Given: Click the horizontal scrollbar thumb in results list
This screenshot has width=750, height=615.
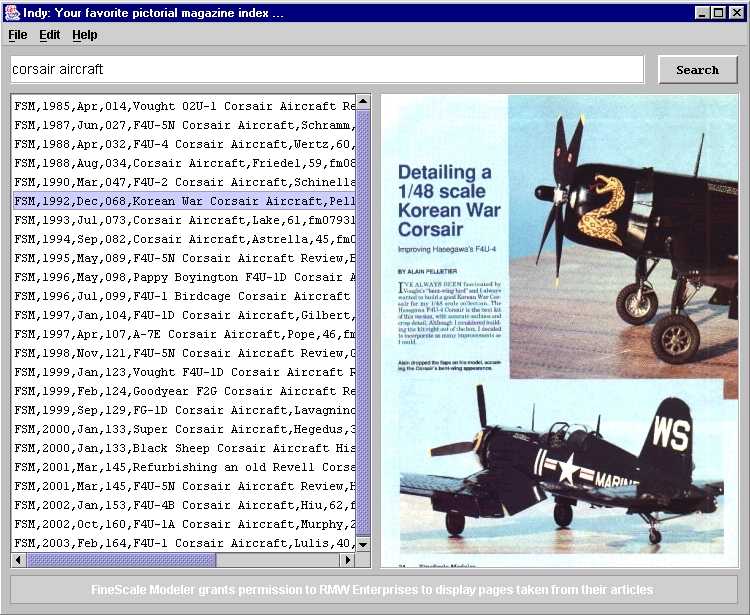Looking at the screenshot, I should [120, 560].
